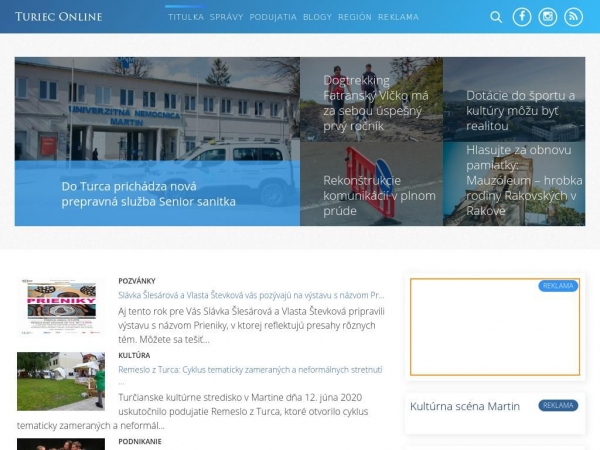Switch to the Blogy section
The width and height of the screenshot is (600, 450).
coord(317,17)
